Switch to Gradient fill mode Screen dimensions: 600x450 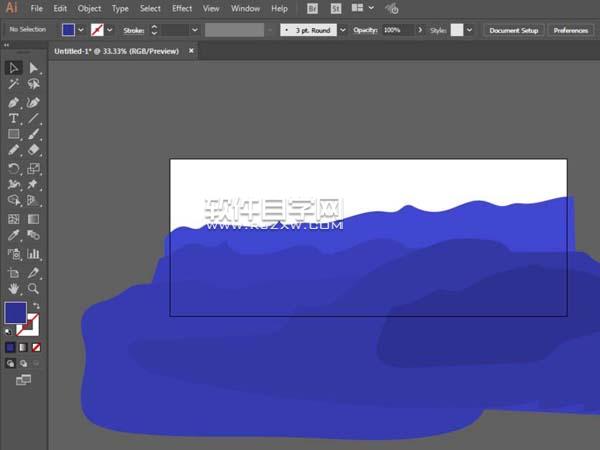tap(24, 347)
